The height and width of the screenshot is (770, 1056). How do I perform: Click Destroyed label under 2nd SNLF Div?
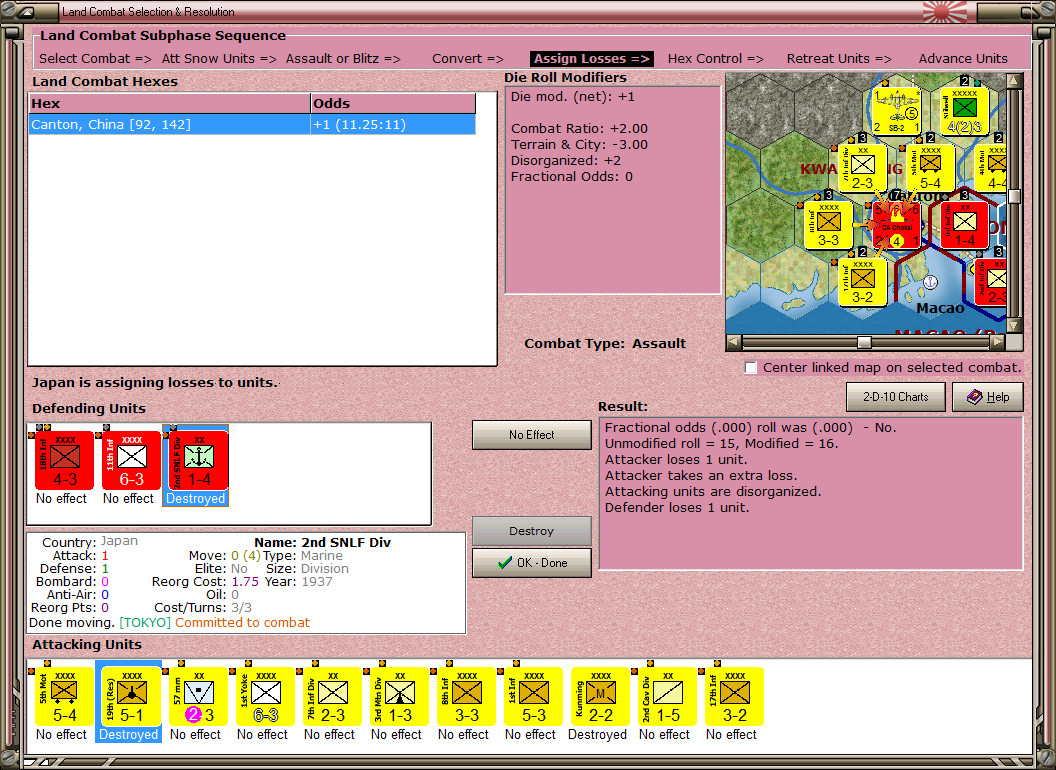(195, 499)
